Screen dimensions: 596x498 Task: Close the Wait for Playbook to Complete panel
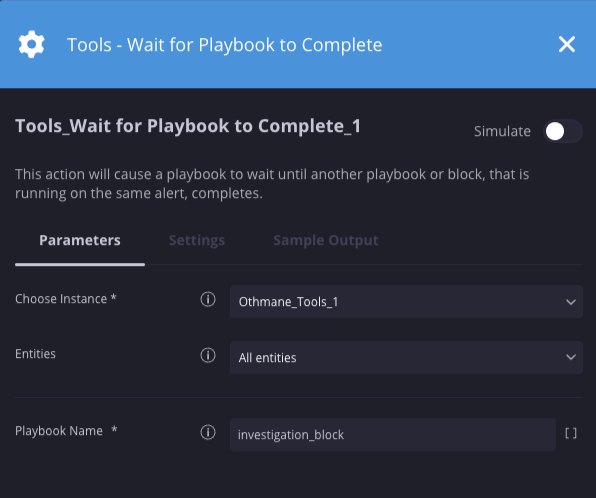567,44
